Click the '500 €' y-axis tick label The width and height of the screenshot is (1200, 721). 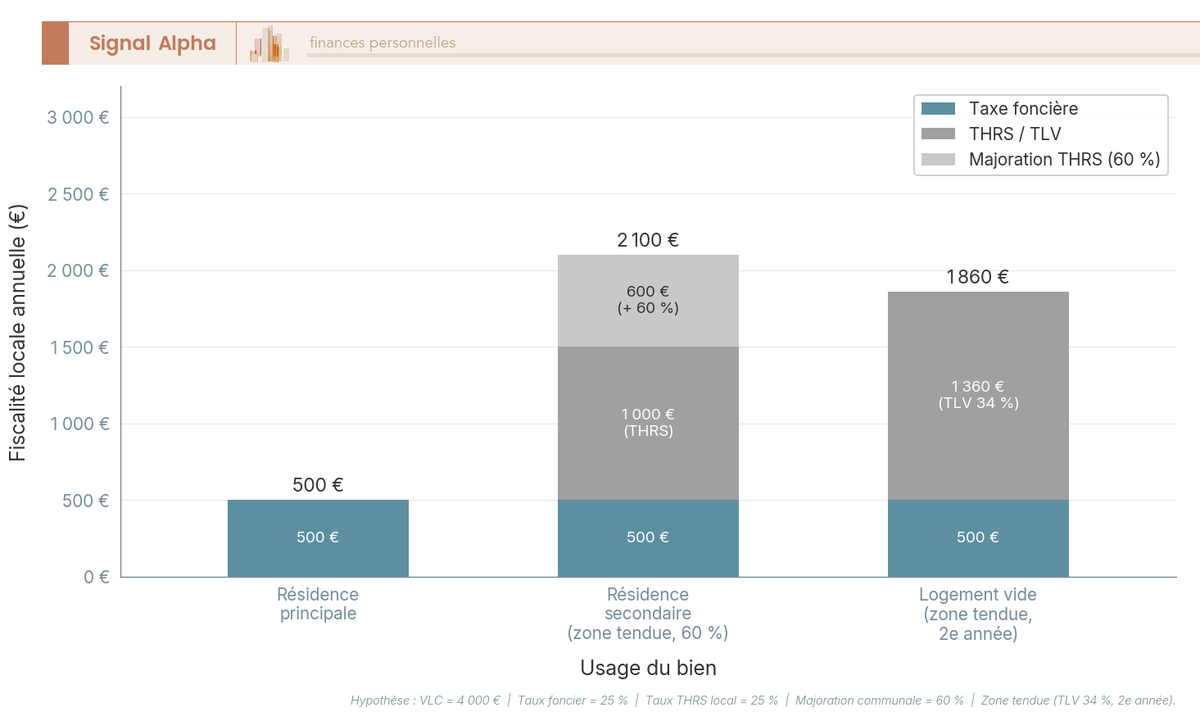[x=86, y=501]
